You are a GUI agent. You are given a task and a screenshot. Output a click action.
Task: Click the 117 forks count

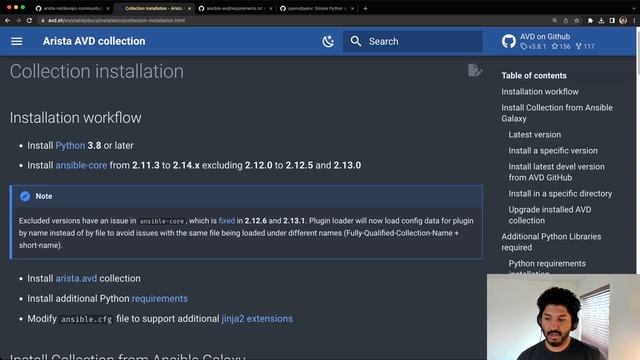(x=585, y=47)
